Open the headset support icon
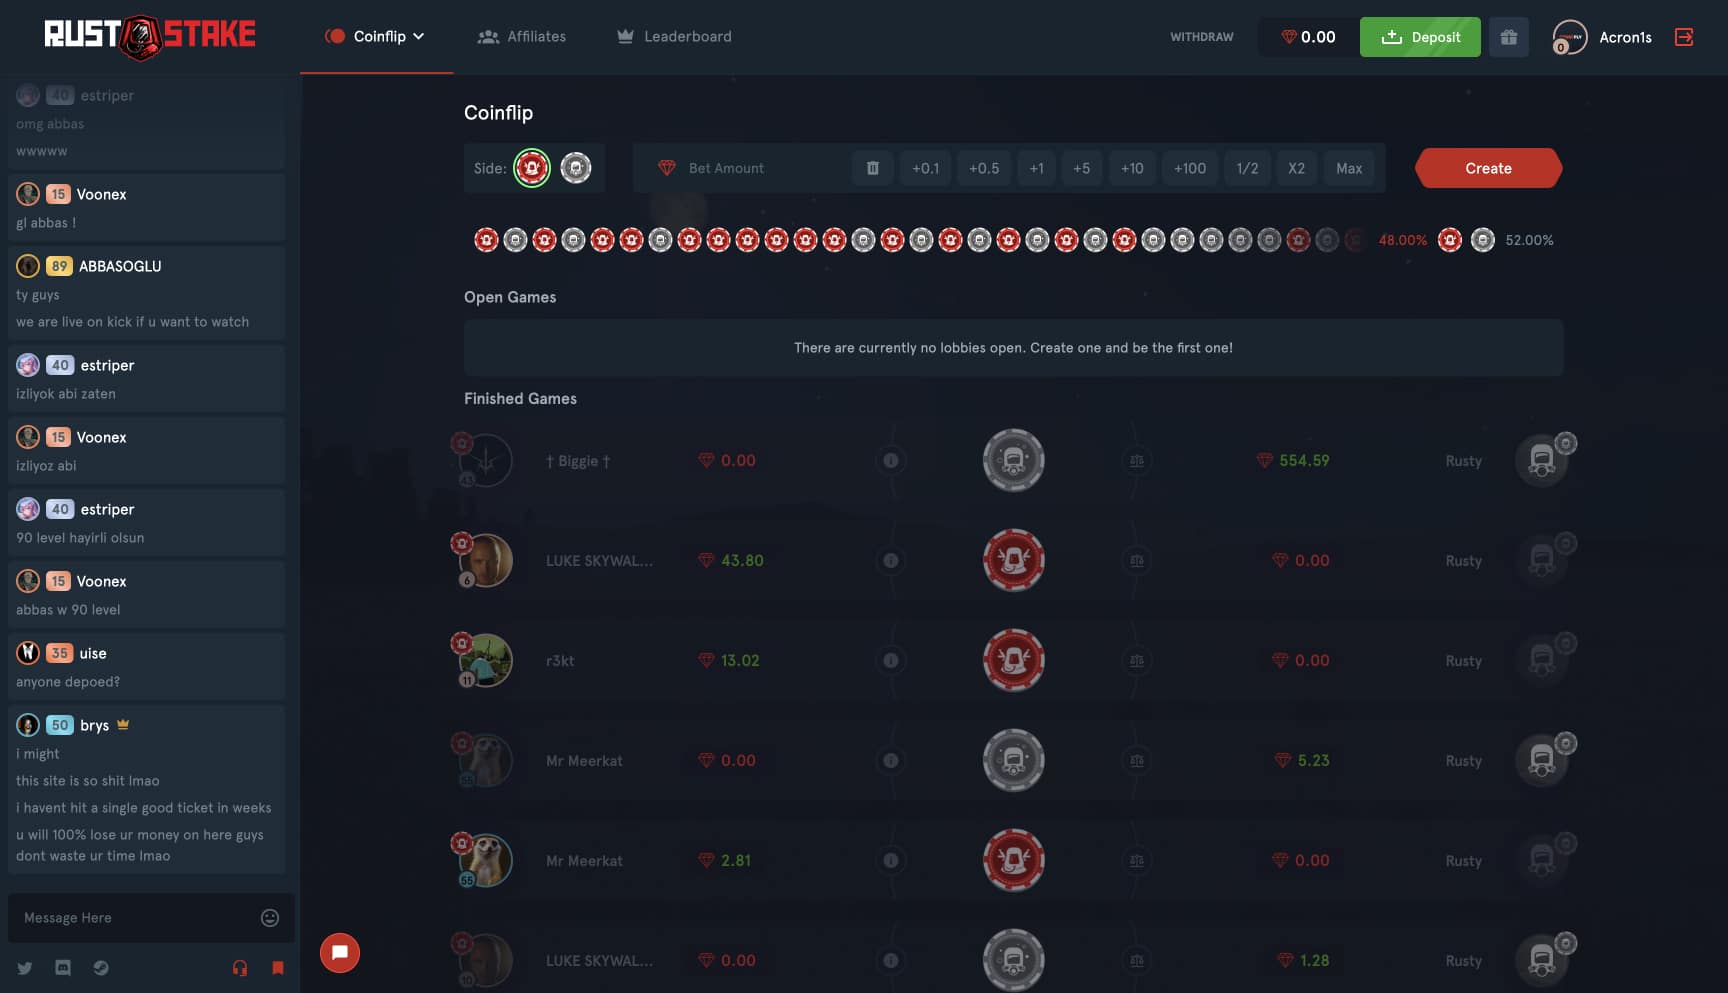Image resolution: width=1728 pixels, height=993 pixels. click(x=240, y=968)
